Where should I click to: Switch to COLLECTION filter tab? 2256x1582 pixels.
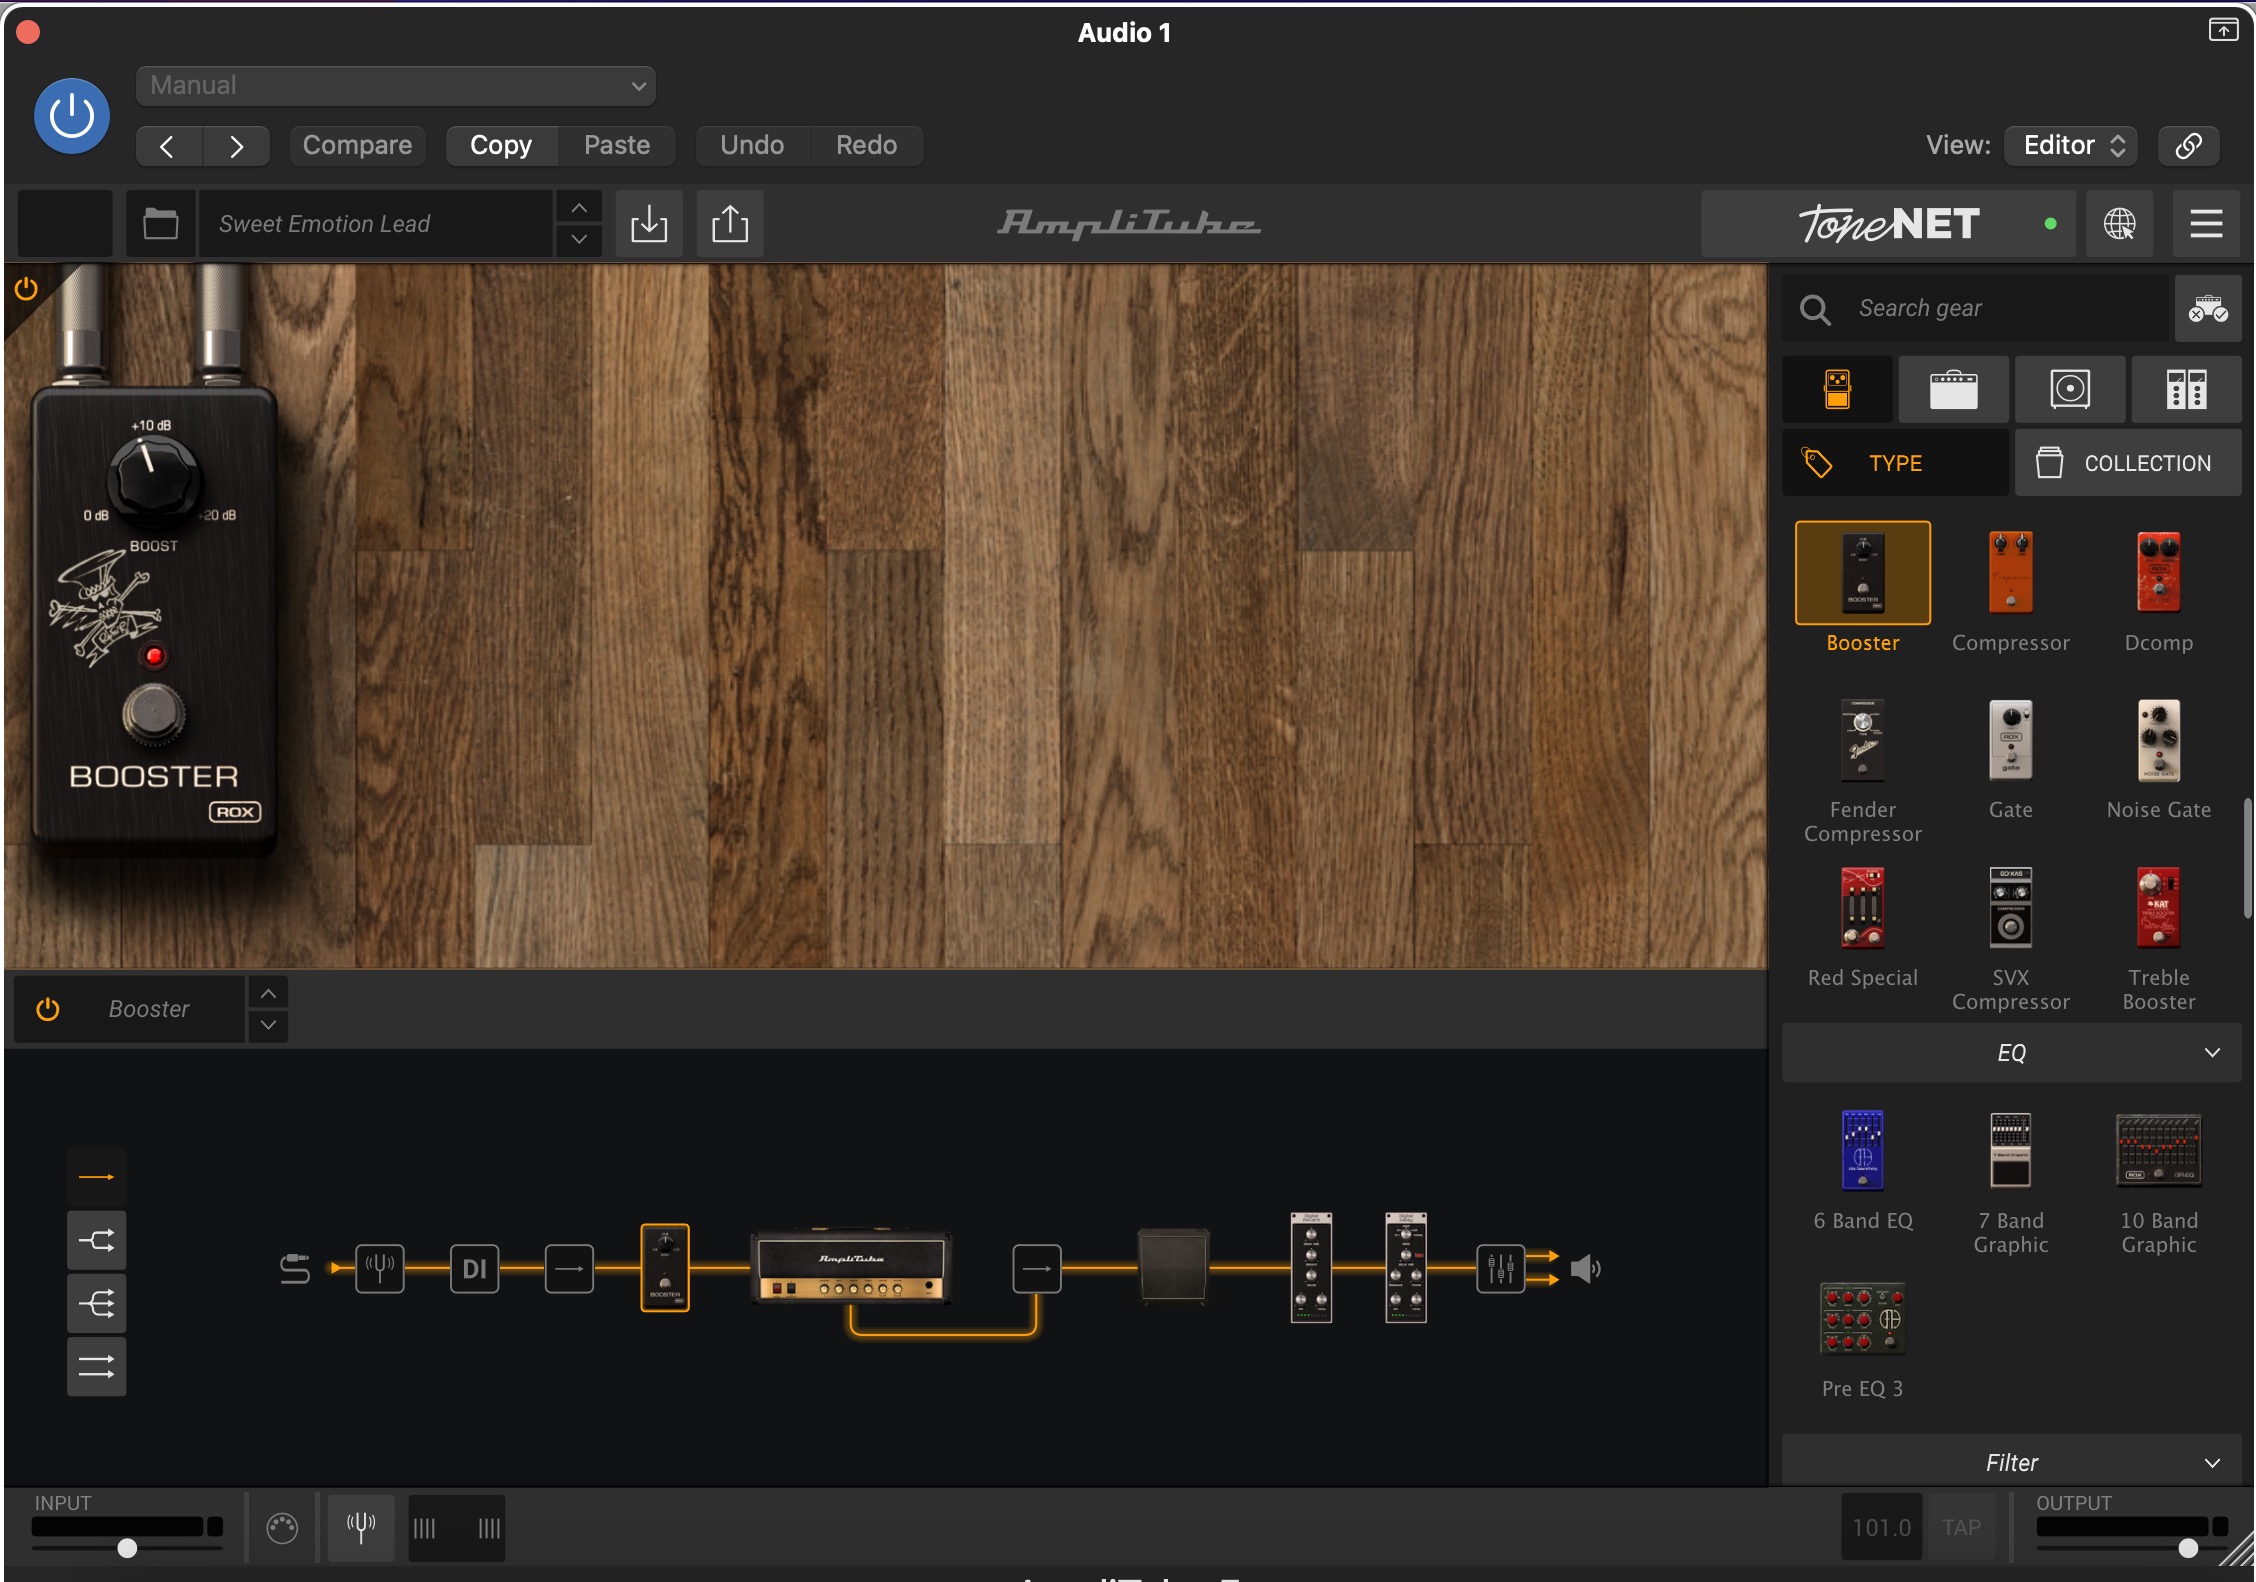2128,463
